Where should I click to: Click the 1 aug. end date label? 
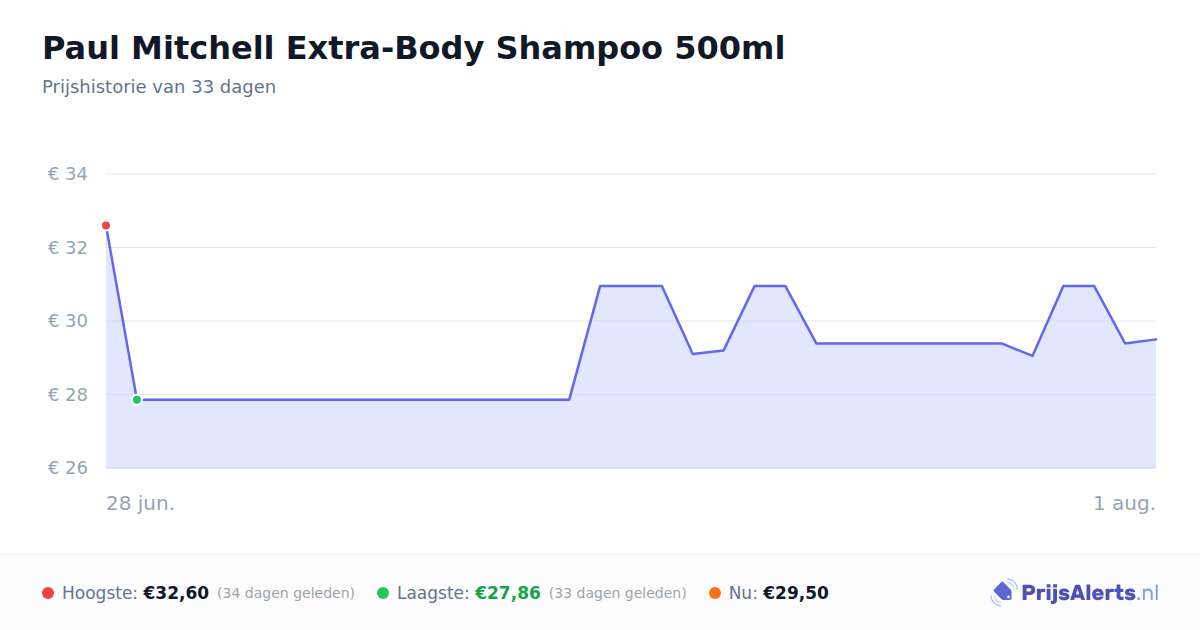(x=1124, y=503)
